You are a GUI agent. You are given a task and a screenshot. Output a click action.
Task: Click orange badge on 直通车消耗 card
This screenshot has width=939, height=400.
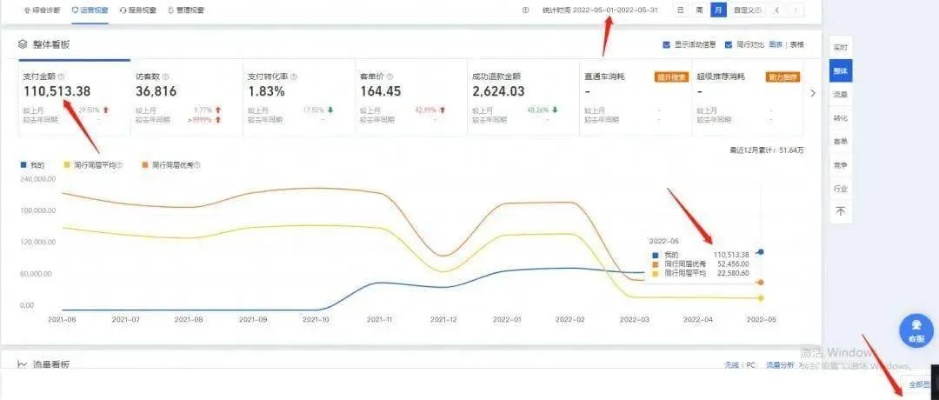pos(671,77)
